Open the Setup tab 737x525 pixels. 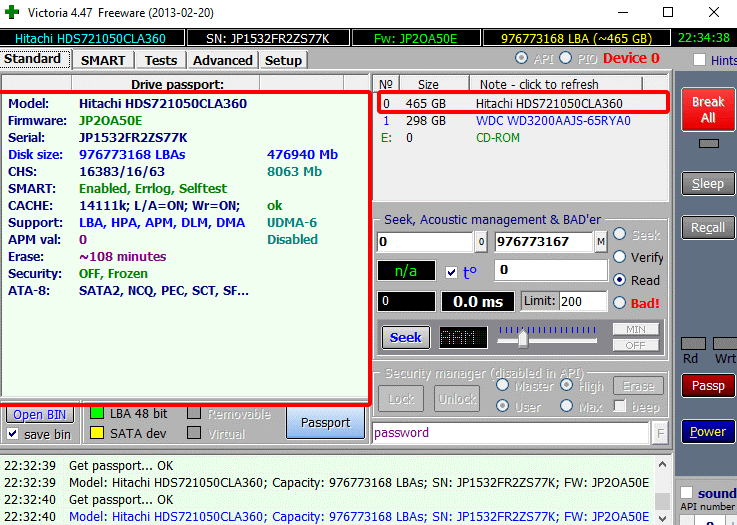pyautogui.click(x=283, y=61)
